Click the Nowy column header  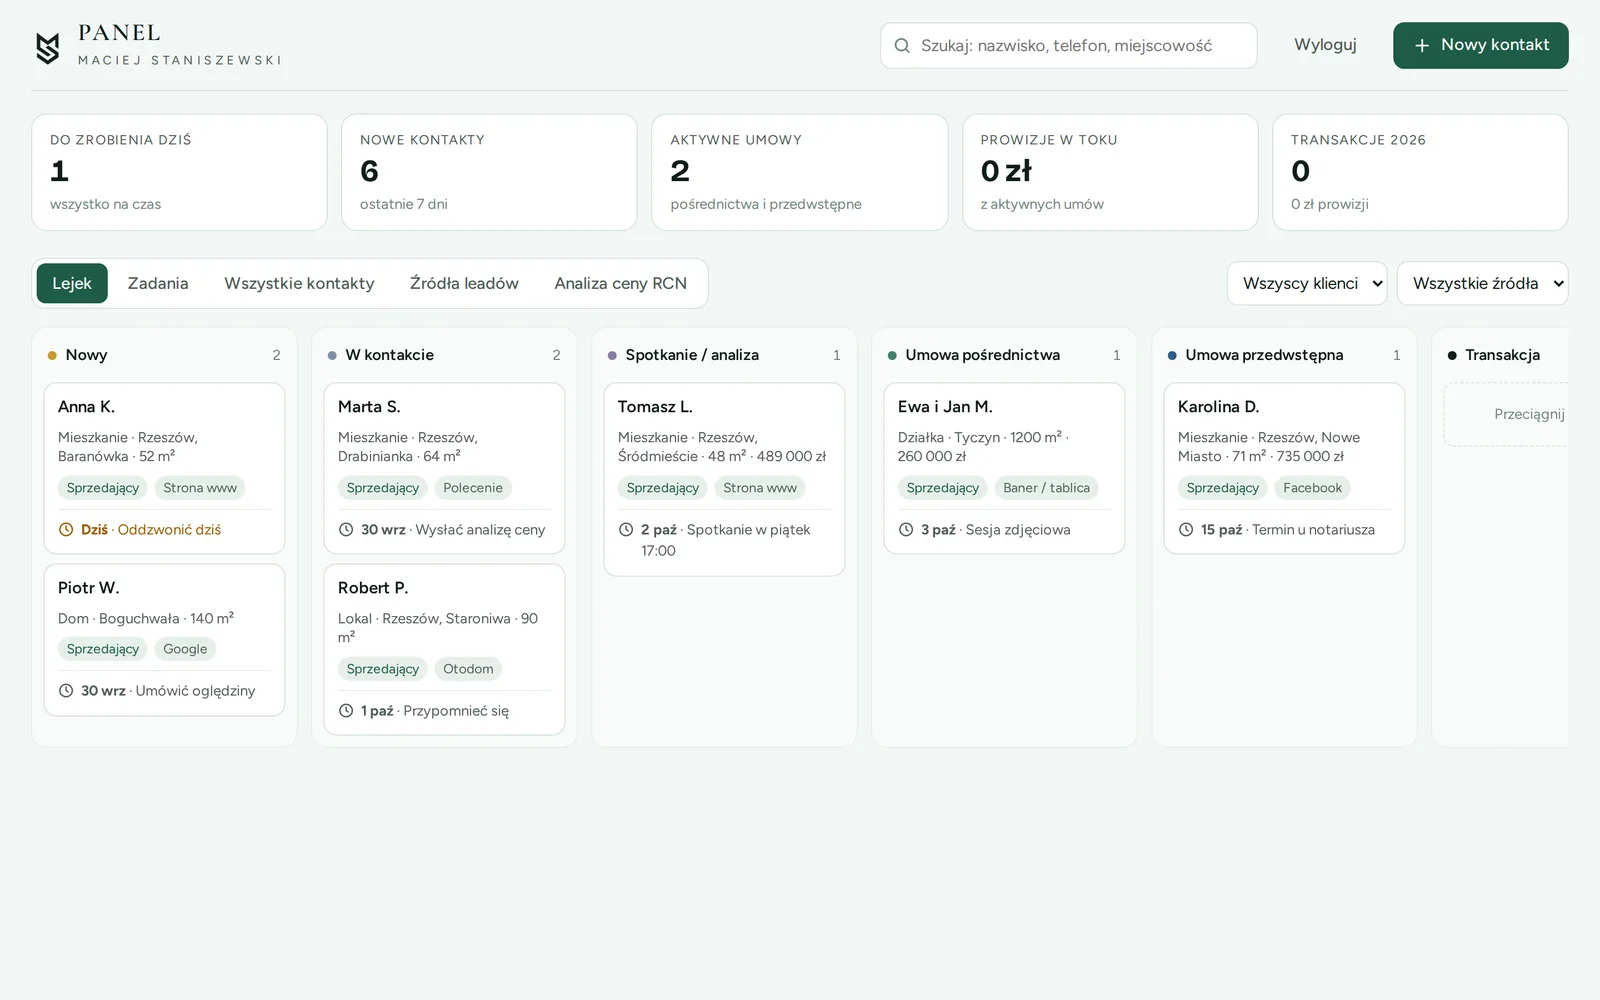86,355
